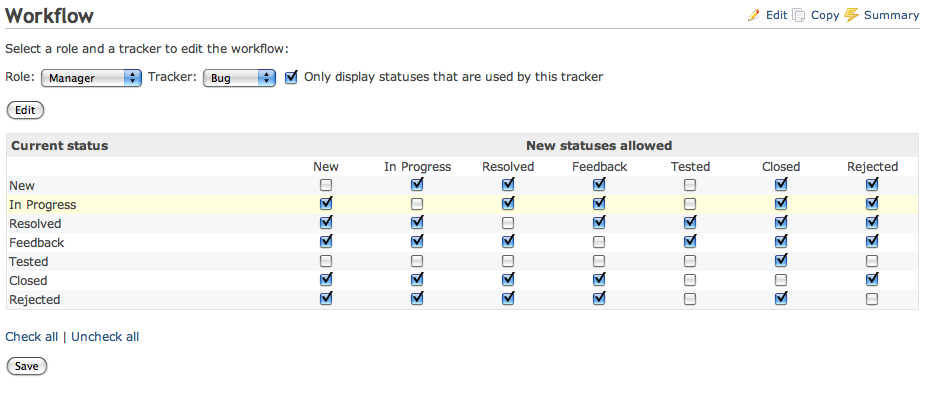Check New to Tested transition checkbox

(690, 186)
